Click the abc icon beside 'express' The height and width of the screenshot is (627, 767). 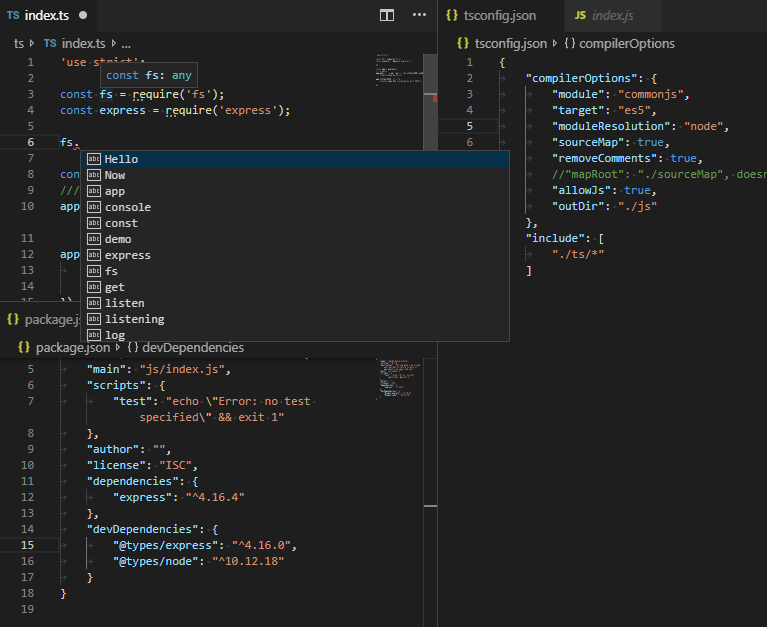(94, 255)
